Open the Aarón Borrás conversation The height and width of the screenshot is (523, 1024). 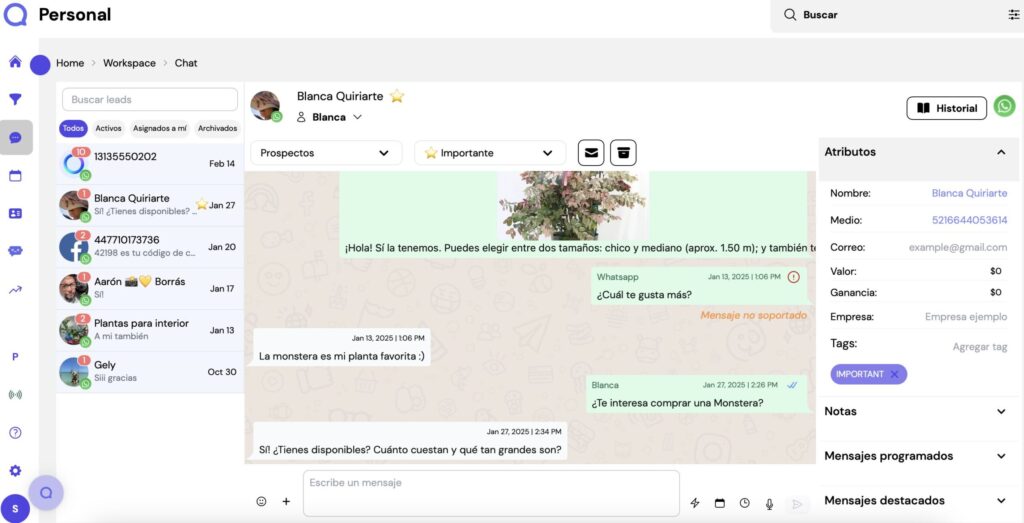pos(150,289)
